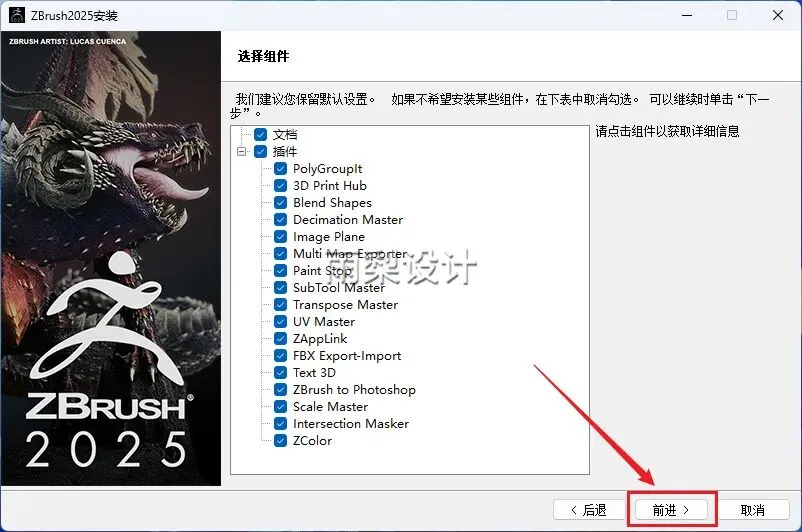The width and height of the screenshot is (802, 532).
Task: Select the Transpose Master label
Action: point(345,305)
